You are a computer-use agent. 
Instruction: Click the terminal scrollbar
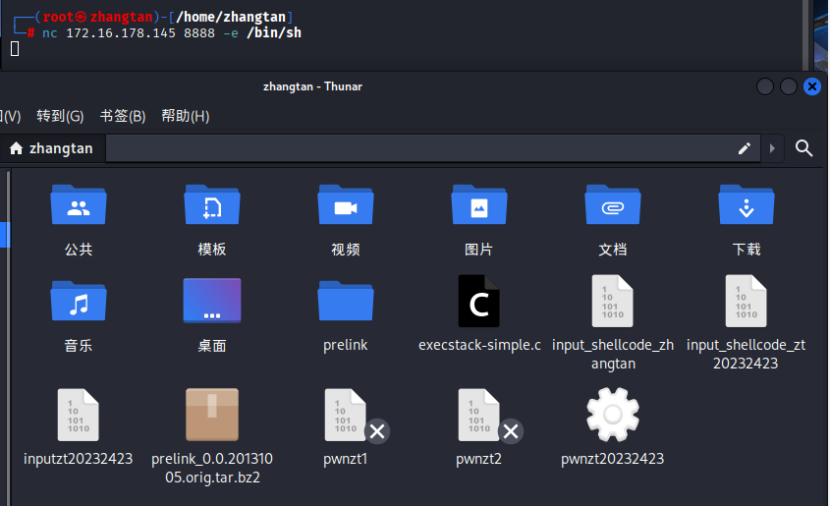click(806, 35)
